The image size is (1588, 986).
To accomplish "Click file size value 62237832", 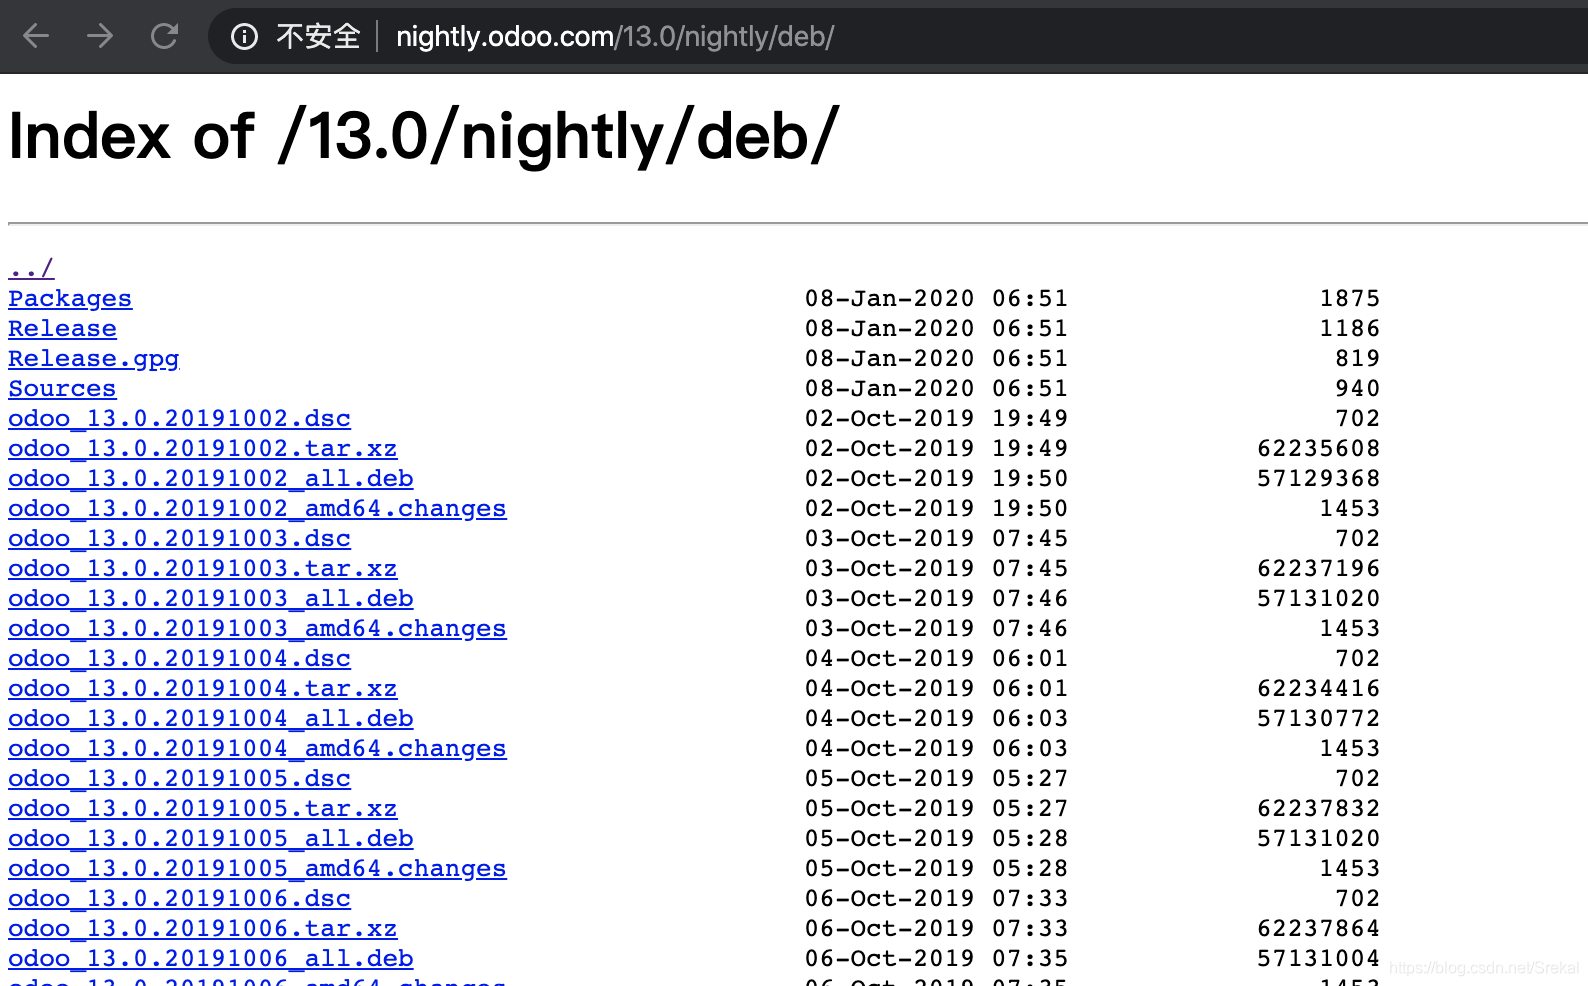I will [x=1318, y=808].
